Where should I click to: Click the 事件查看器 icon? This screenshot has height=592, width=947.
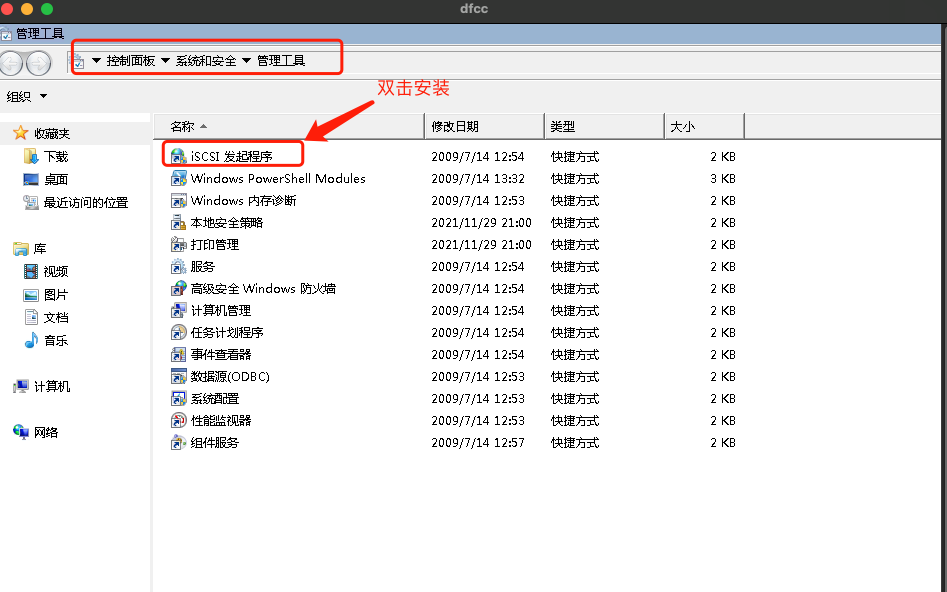coord(178,355)
